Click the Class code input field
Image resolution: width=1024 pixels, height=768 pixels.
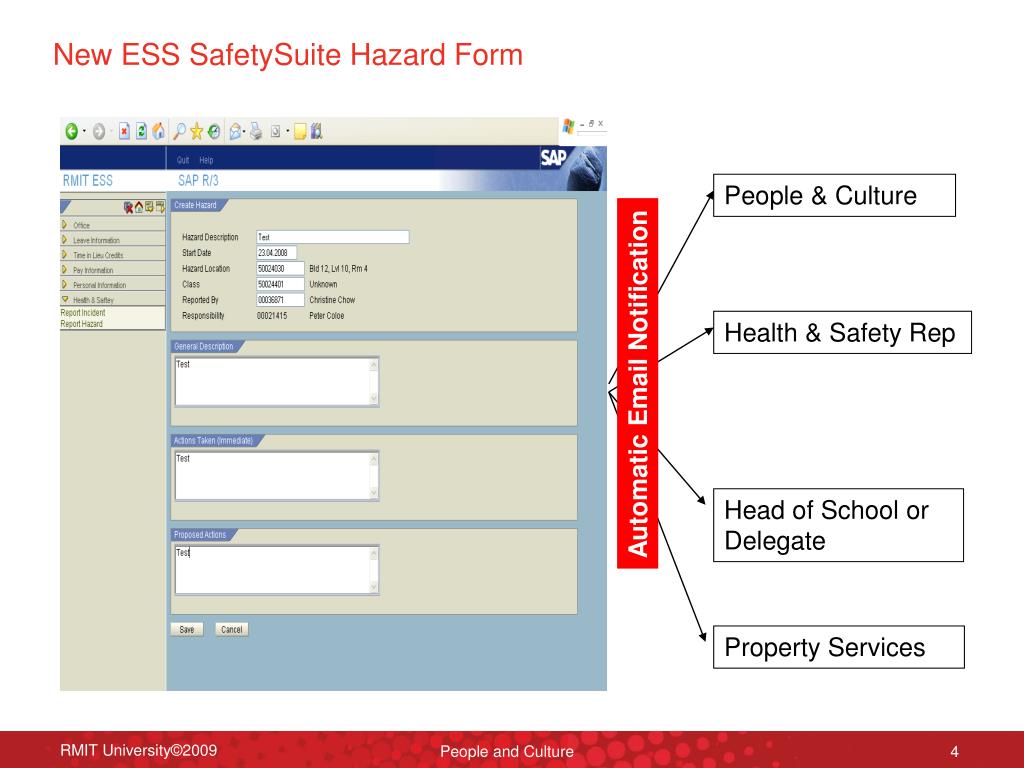pyautogui.click(x=280, y=284)
